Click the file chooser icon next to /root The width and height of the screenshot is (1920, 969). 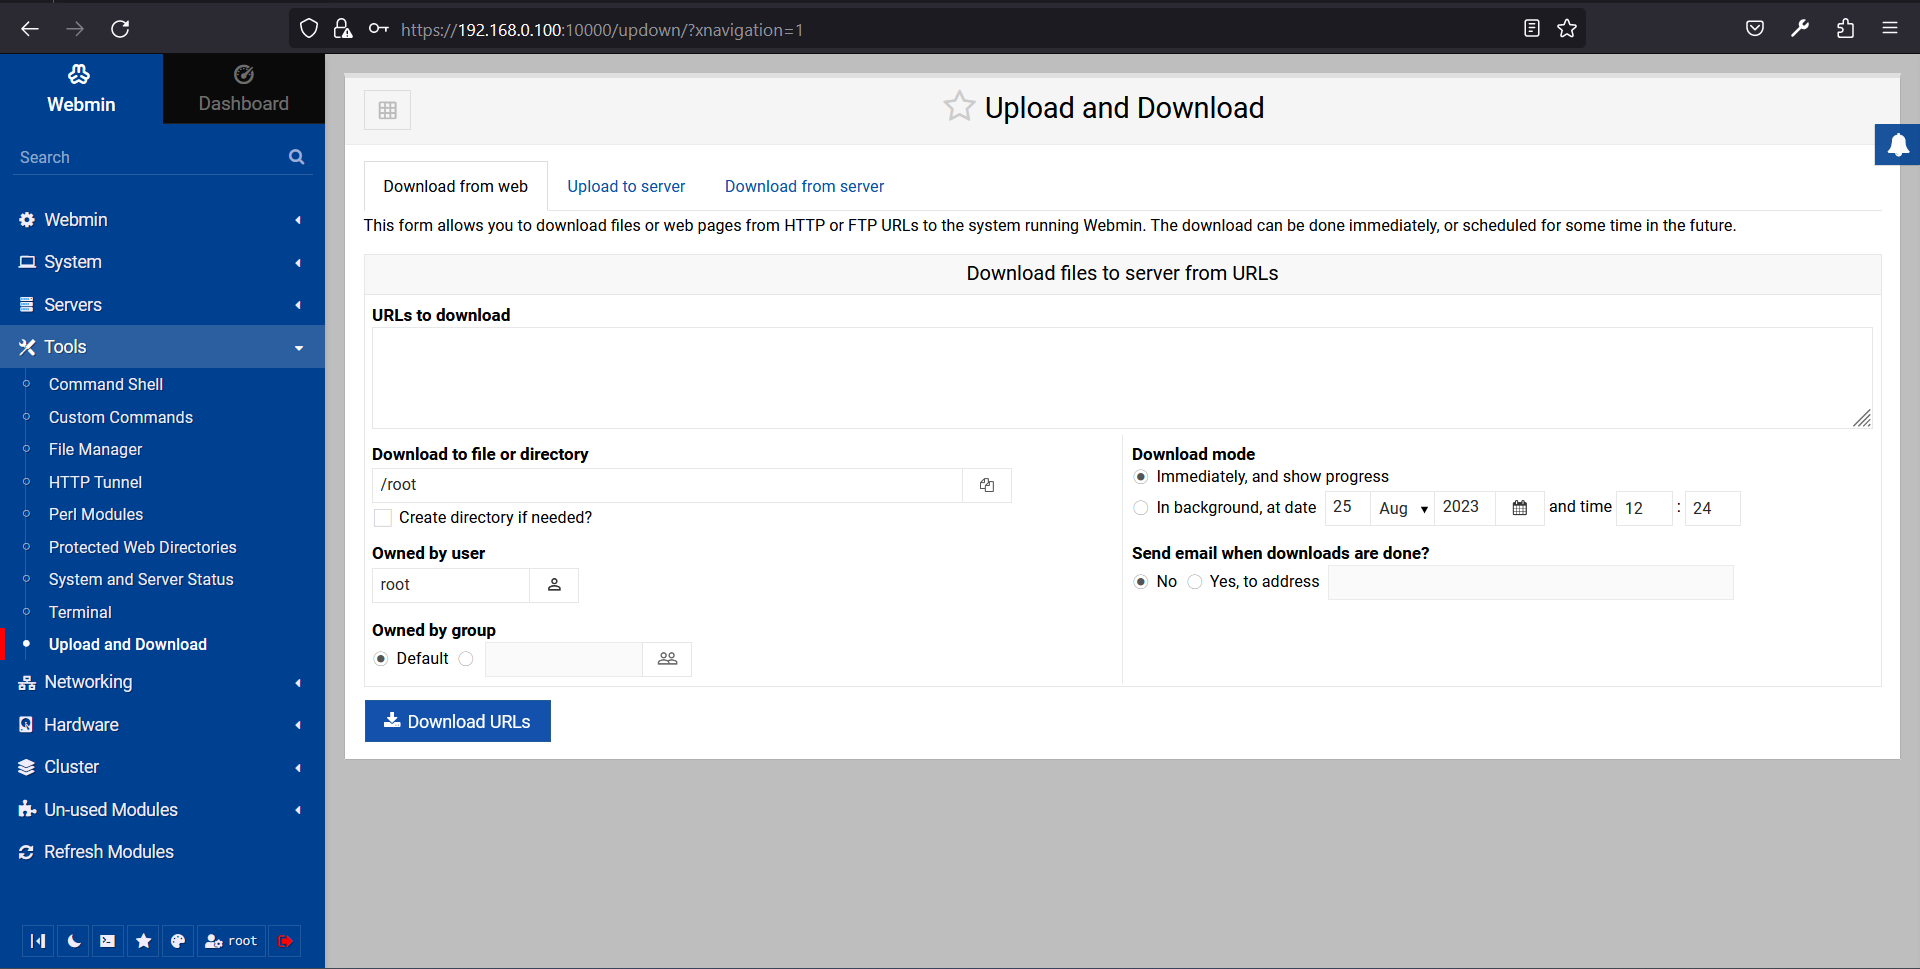(986, 485)
